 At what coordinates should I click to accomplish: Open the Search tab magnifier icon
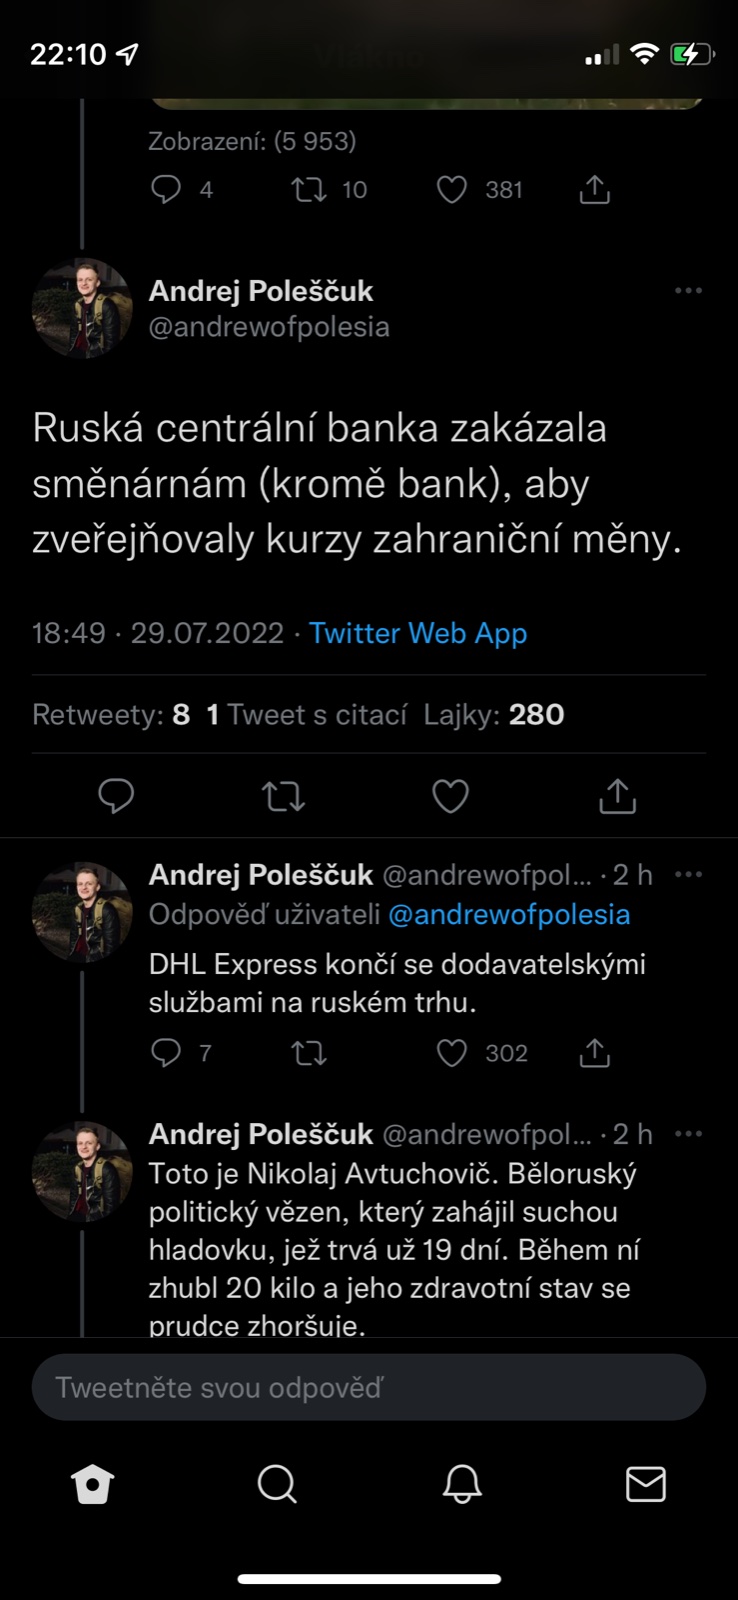pos(277,1485)
